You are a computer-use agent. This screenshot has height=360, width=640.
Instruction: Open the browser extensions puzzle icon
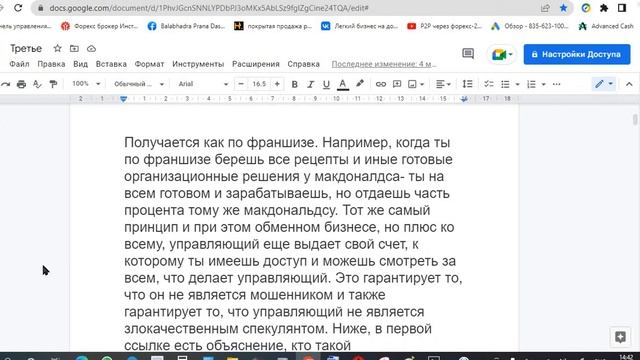tap(604, 8)
